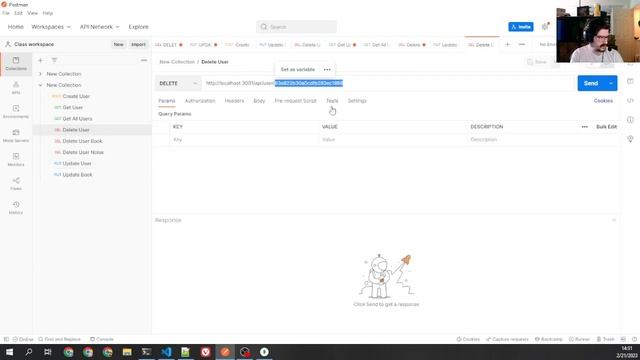Switch to the Authorization tab
The width and height of the screenshot is (640, 360).
[200, 101]
